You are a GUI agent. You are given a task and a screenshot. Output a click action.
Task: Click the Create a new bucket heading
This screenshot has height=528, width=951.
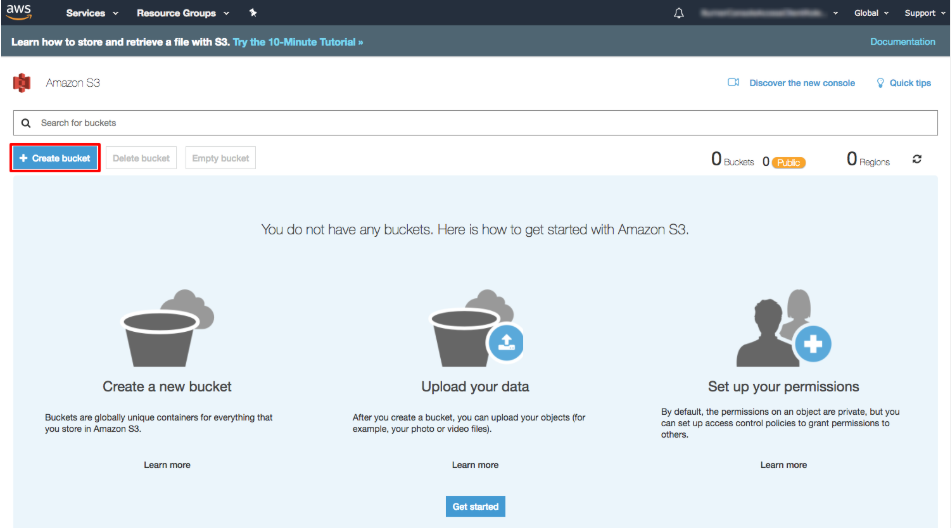pyautogui.click(x=167, y=387)
